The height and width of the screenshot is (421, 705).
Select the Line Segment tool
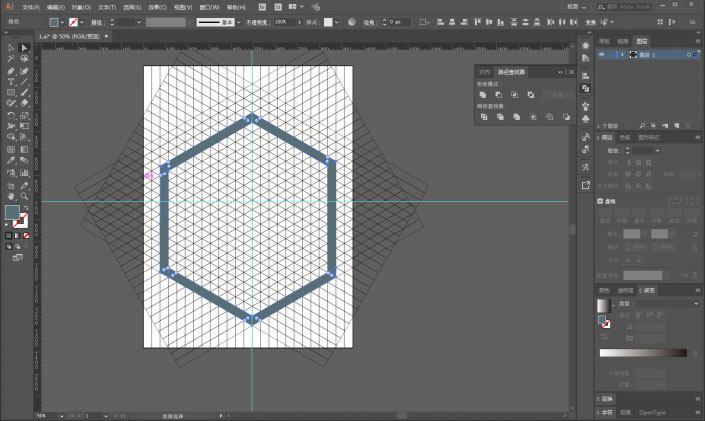(x=24, y=82)
